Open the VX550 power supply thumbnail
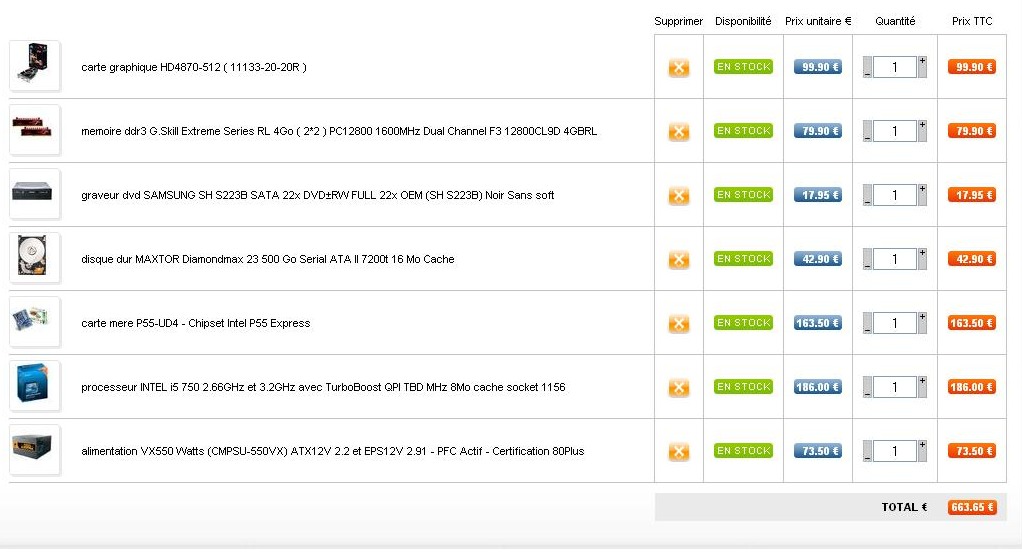This screenshot has width=1022, height=554. tap(35, 449)
